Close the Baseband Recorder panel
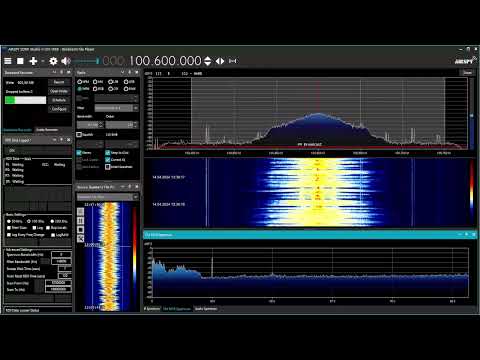This screenshot has width=480, height=360. (69, 72)
